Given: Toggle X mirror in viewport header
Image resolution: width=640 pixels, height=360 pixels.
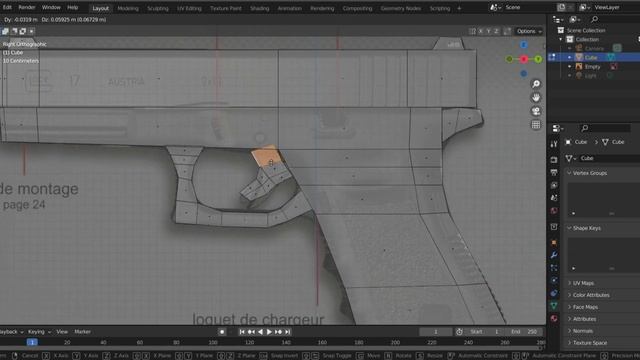Looking at the screenshot, I should 481,31.
